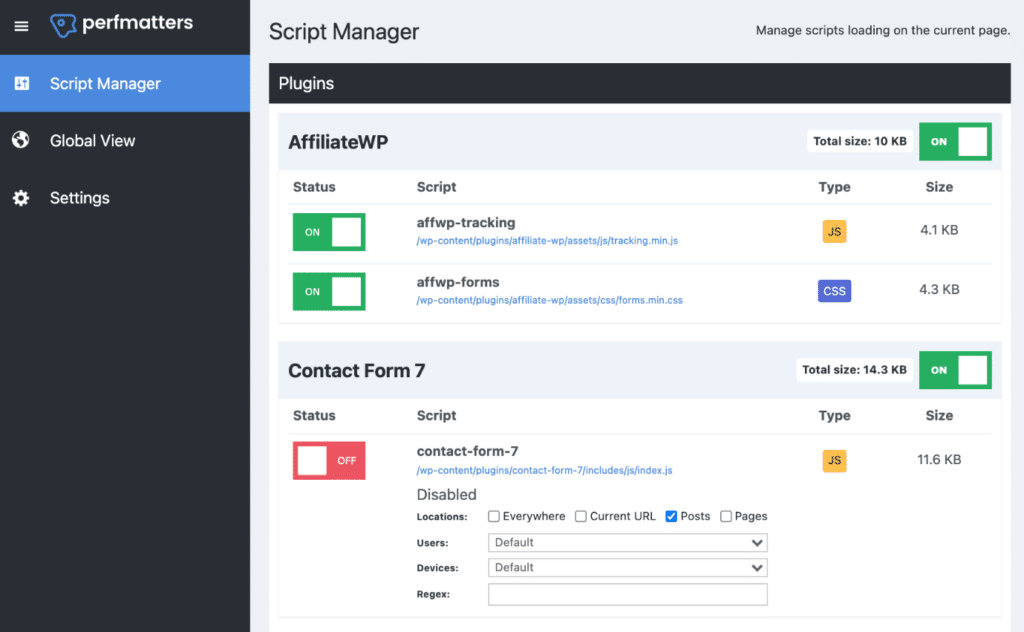Open the forms.min.css file link
The image size is (1024, 632).
tap(551, 300)
